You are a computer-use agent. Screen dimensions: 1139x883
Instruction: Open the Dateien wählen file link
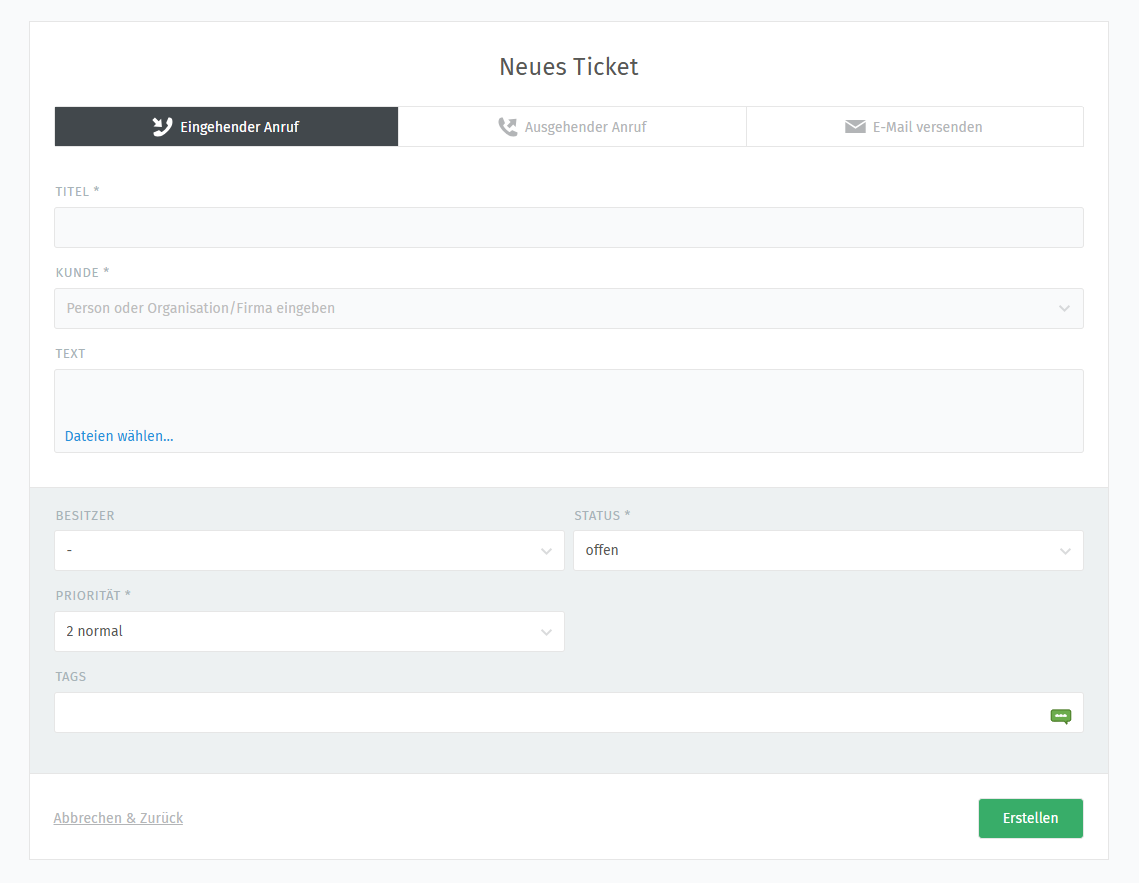point(119,436)
